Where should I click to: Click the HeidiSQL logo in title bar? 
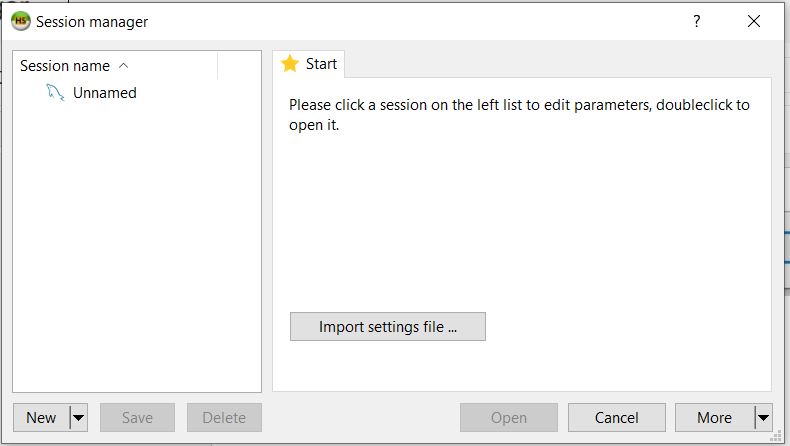click(x=21, y=21)
